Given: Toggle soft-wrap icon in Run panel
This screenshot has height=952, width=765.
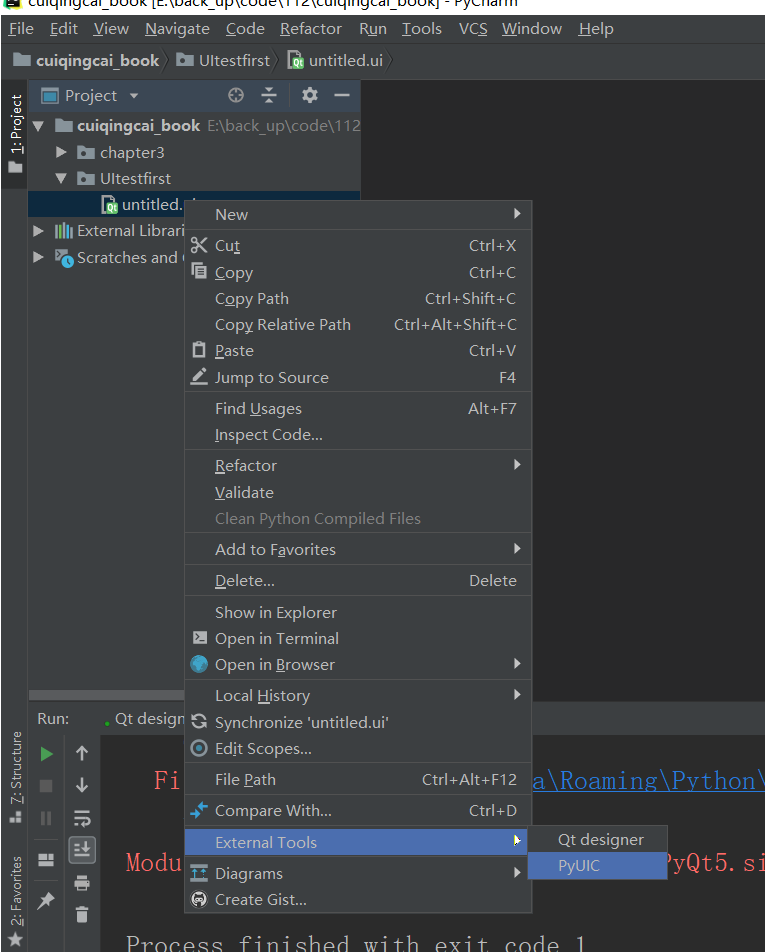Looking at the screenshot, I should (82, 818).
